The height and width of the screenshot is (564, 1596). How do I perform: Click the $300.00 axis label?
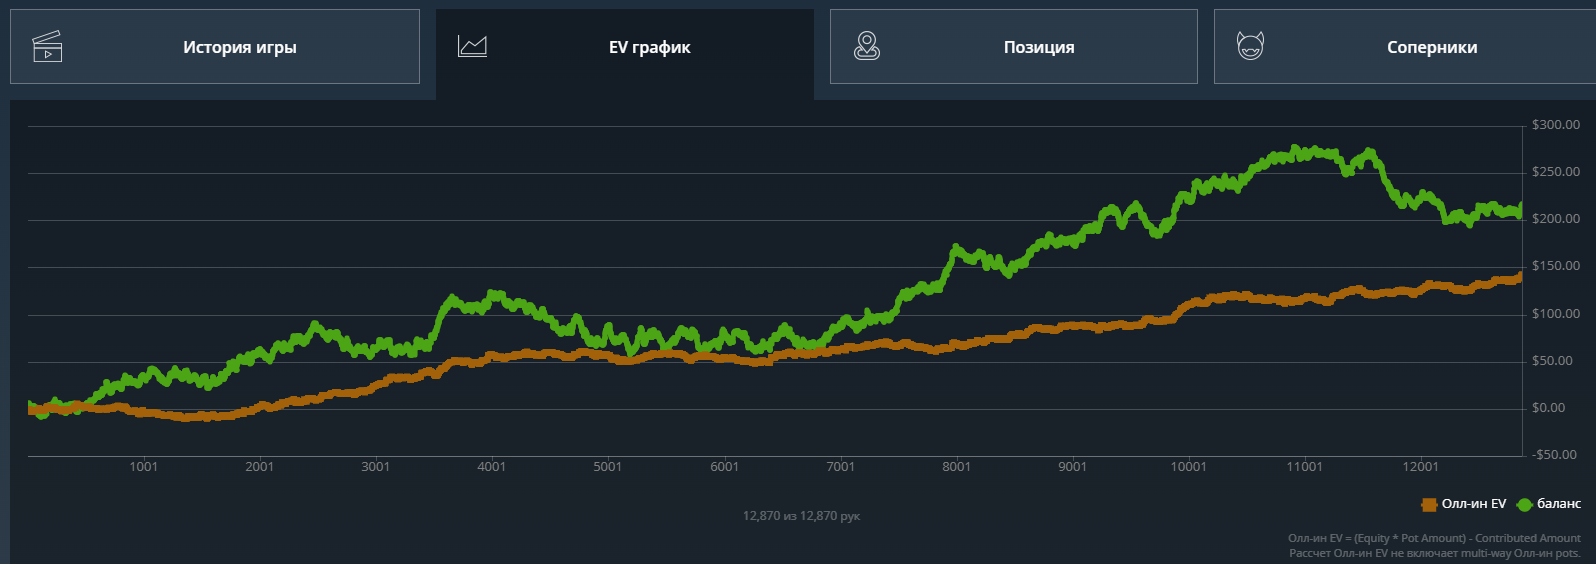coord(1556,125)
